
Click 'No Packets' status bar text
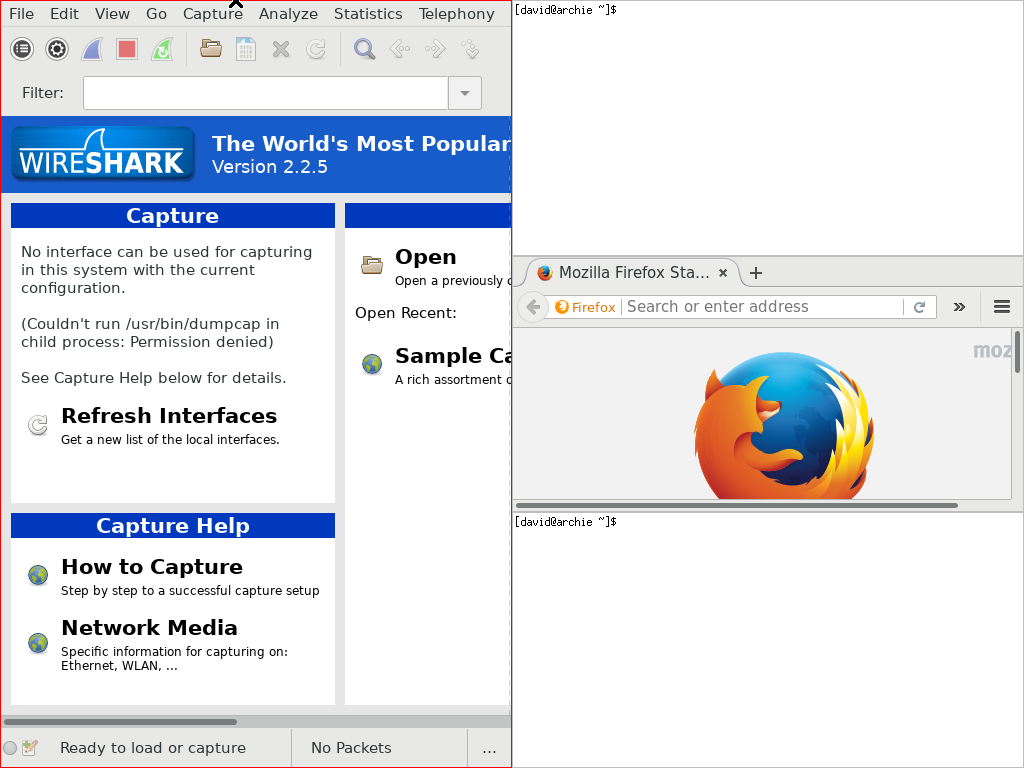(x=351, y=748)
